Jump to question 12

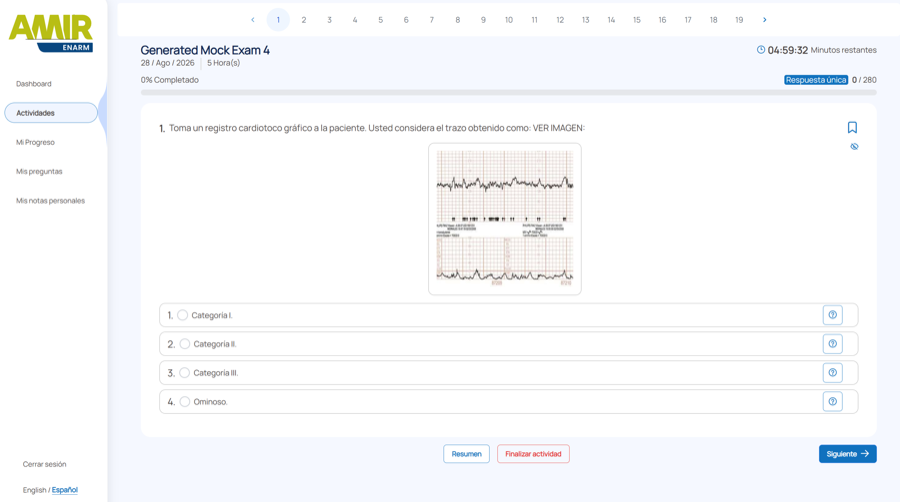click(x=560, y=20)
